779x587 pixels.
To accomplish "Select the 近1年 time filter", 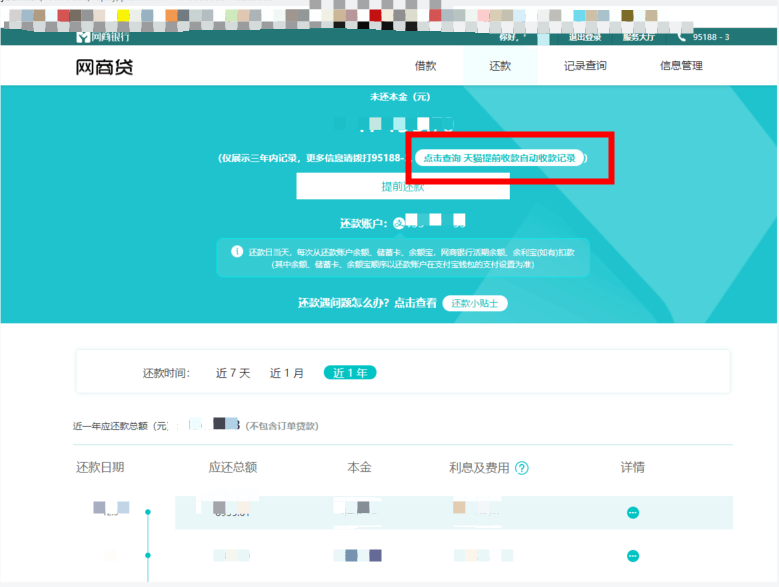I will point(350,372).
